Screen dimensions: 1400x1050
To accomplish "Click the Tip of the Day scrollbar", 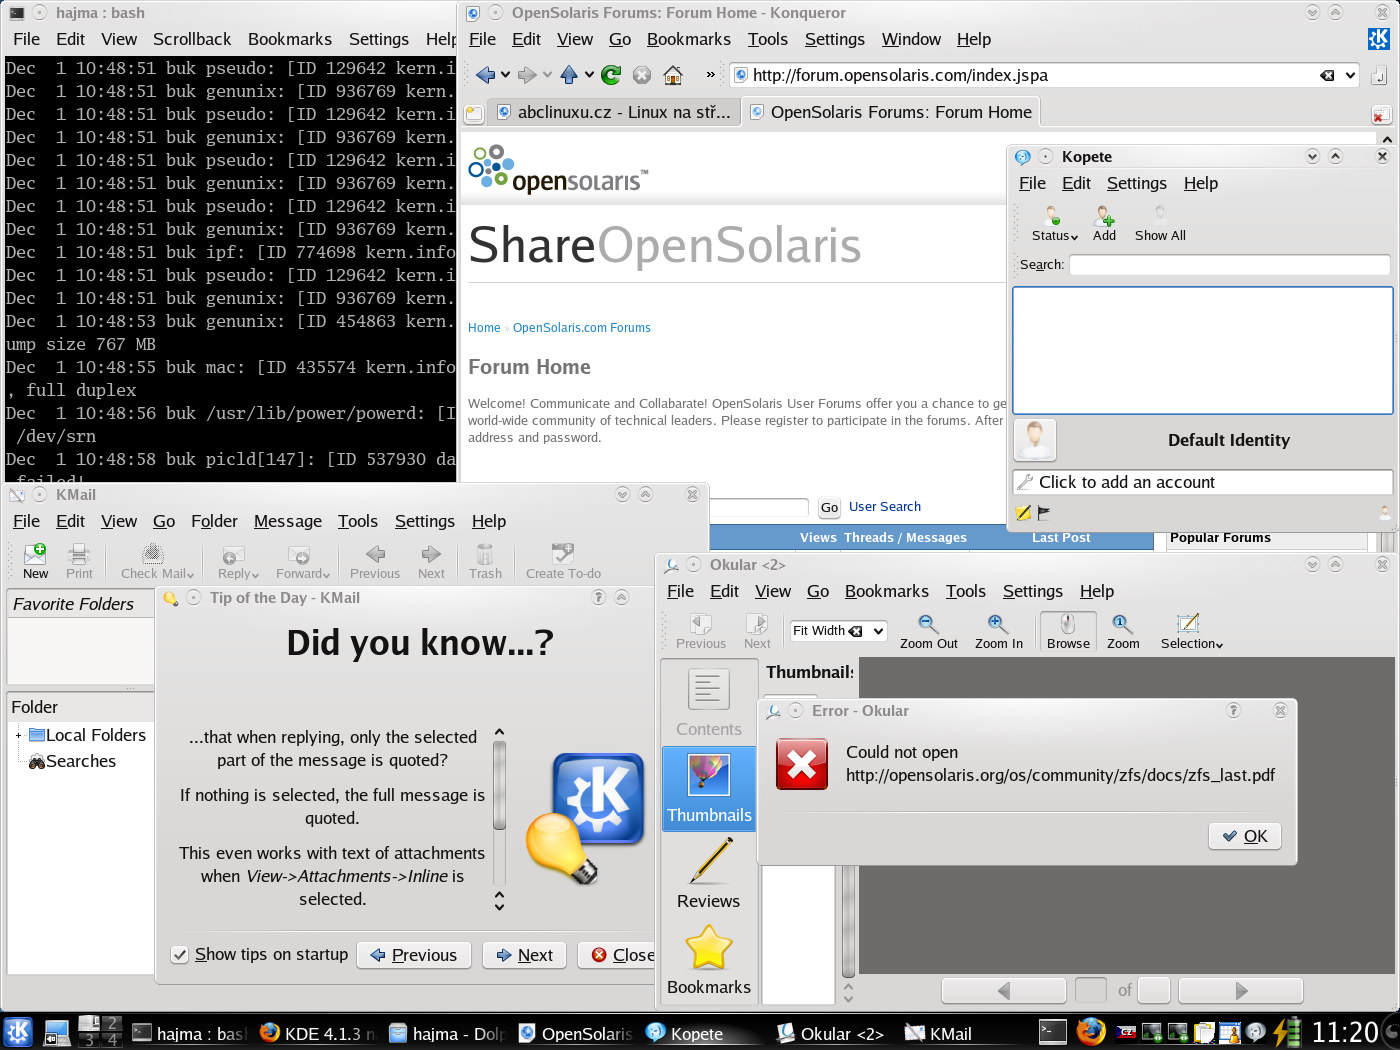I will click(x=499, y=785).
